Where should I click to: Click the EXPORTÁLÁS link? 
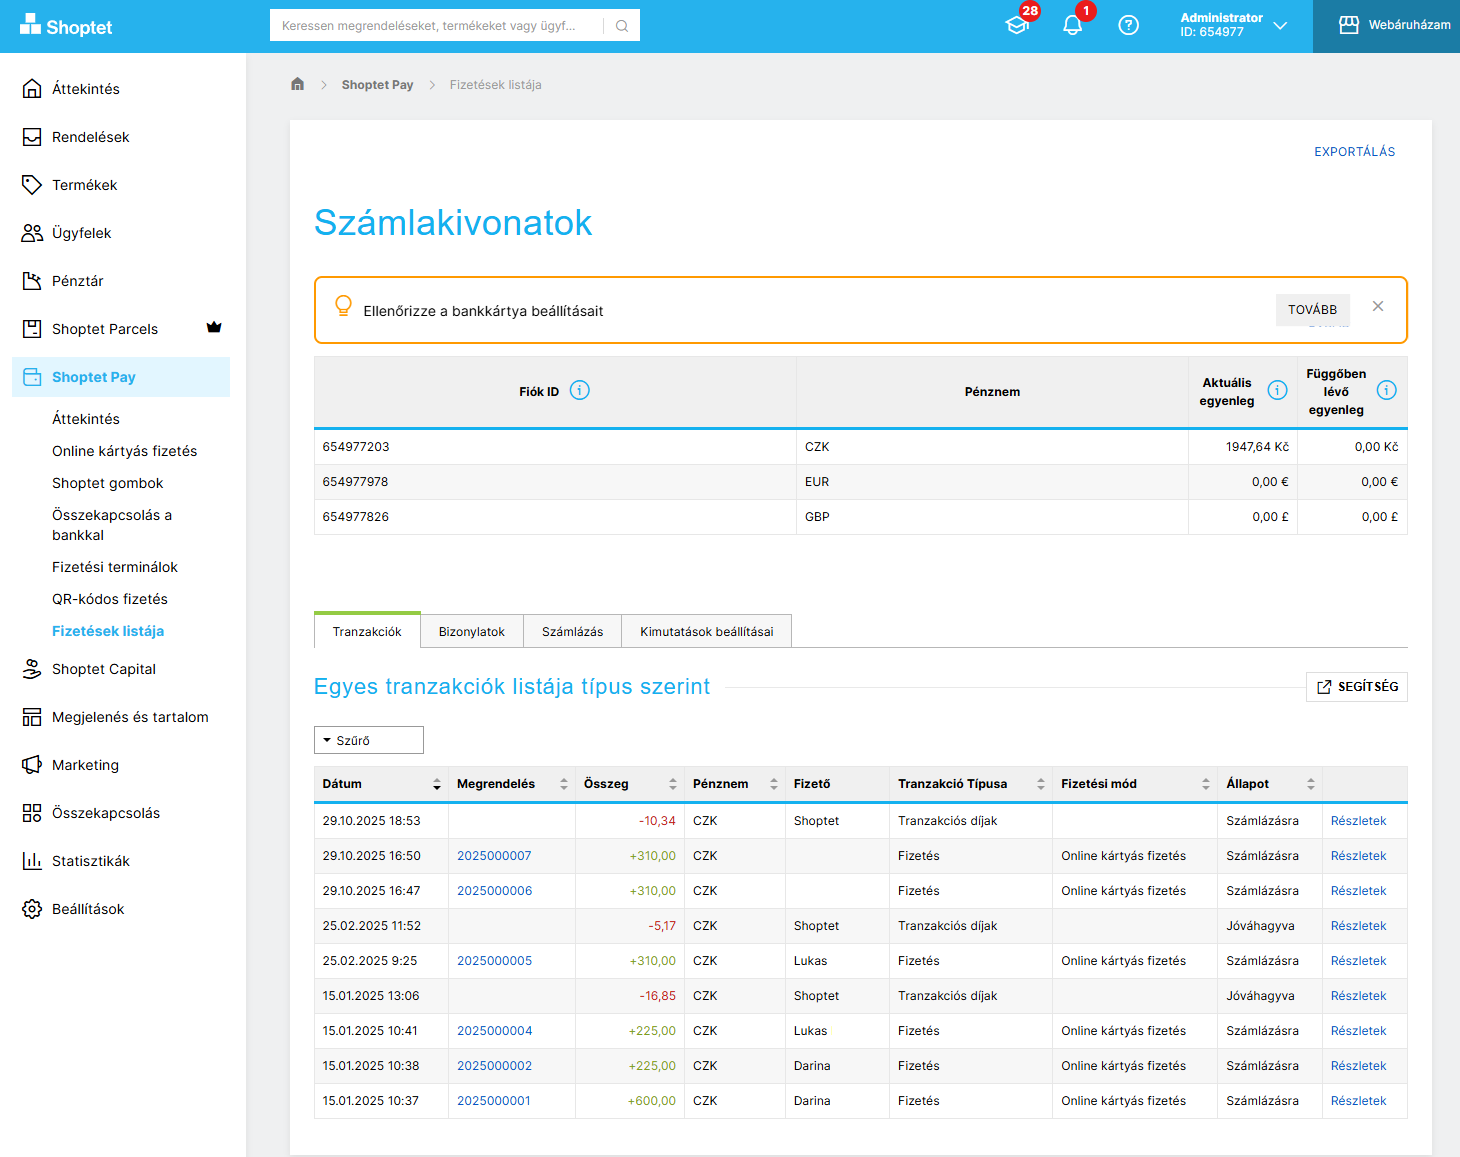click(1354, 152)
